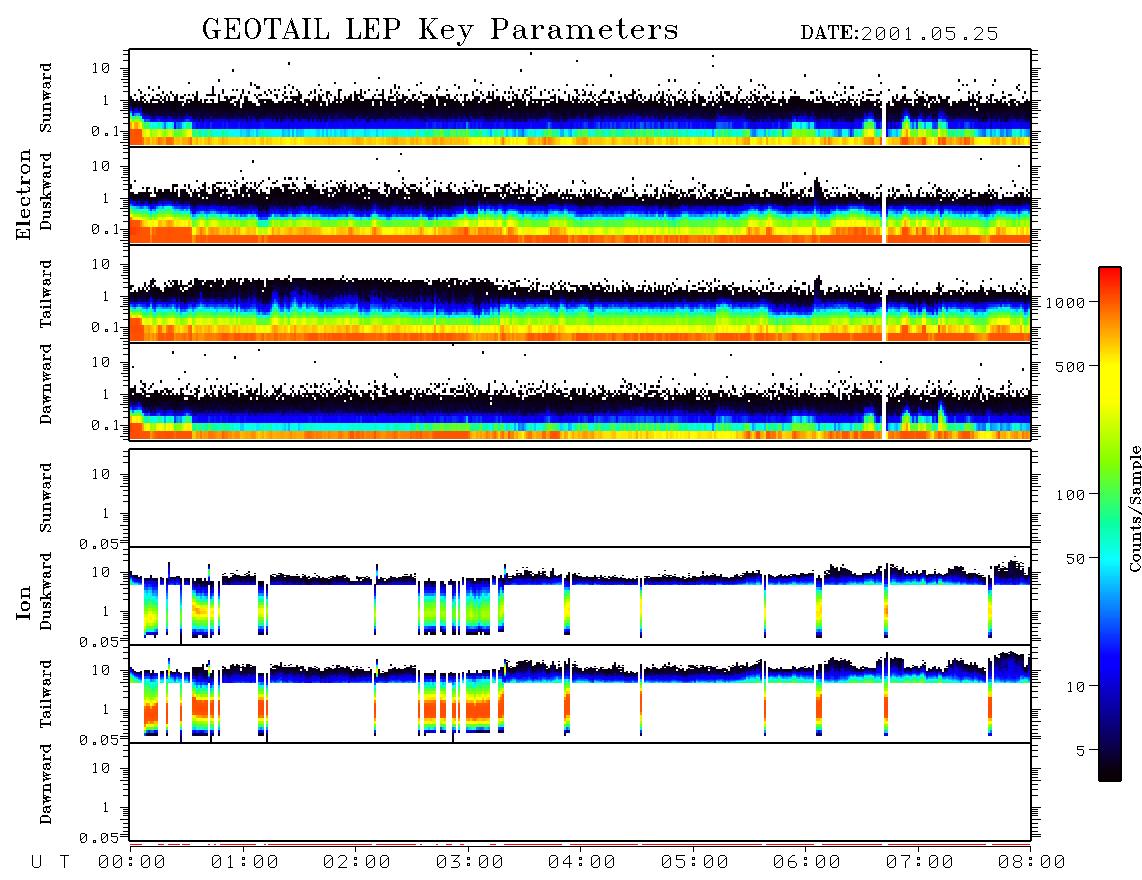Select 'Duskward' label of the Ion group
Image resolution: width=1142 pixels, height=880 pixels.
[46, 592]
